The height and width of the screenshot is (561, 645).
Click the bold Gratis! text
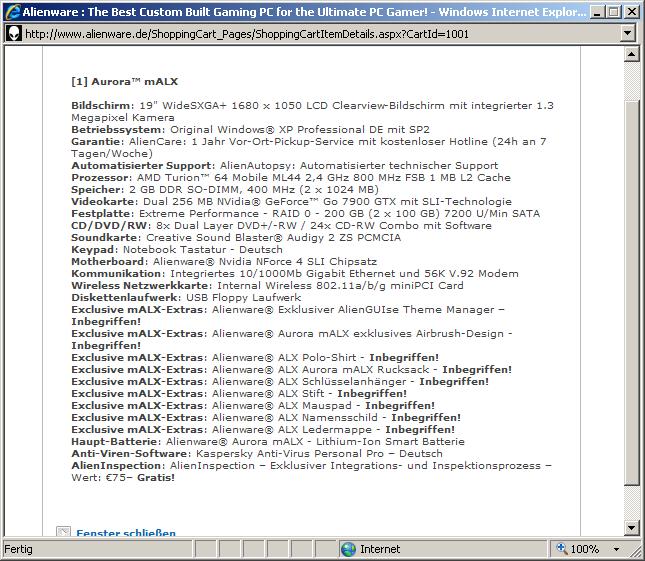(156, 477)
